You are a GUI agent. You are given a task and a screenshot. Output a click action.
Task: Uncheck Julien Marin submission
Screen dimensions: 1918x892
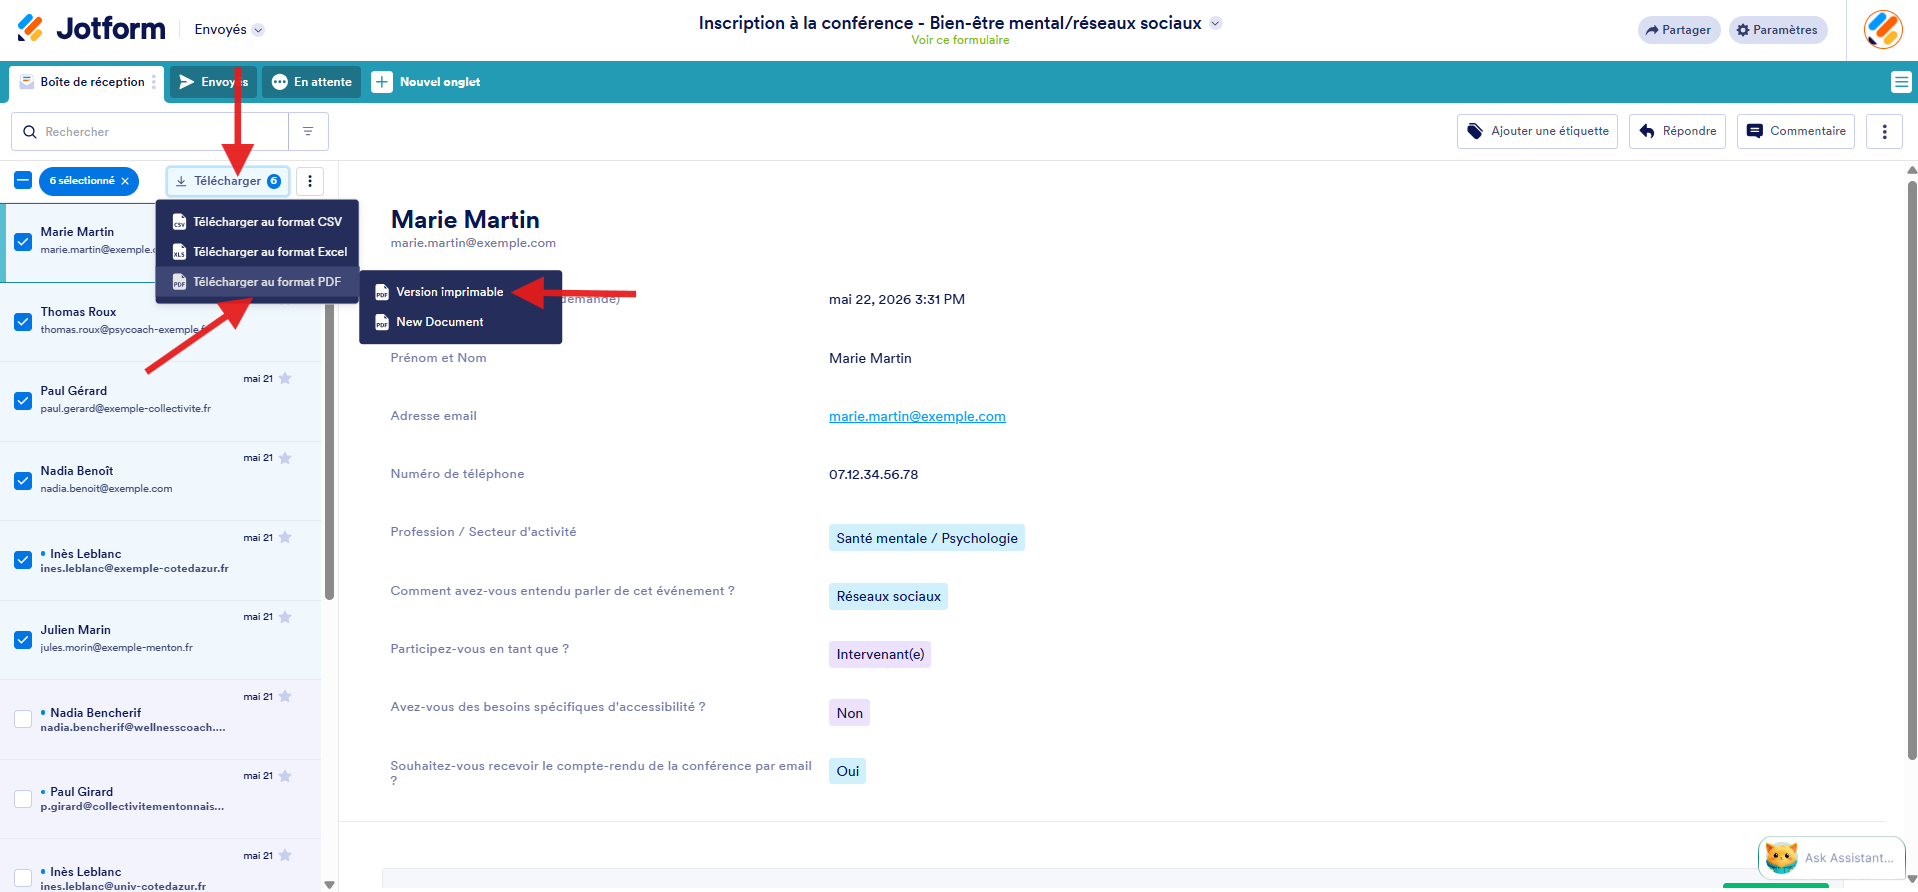pos(23,640)
